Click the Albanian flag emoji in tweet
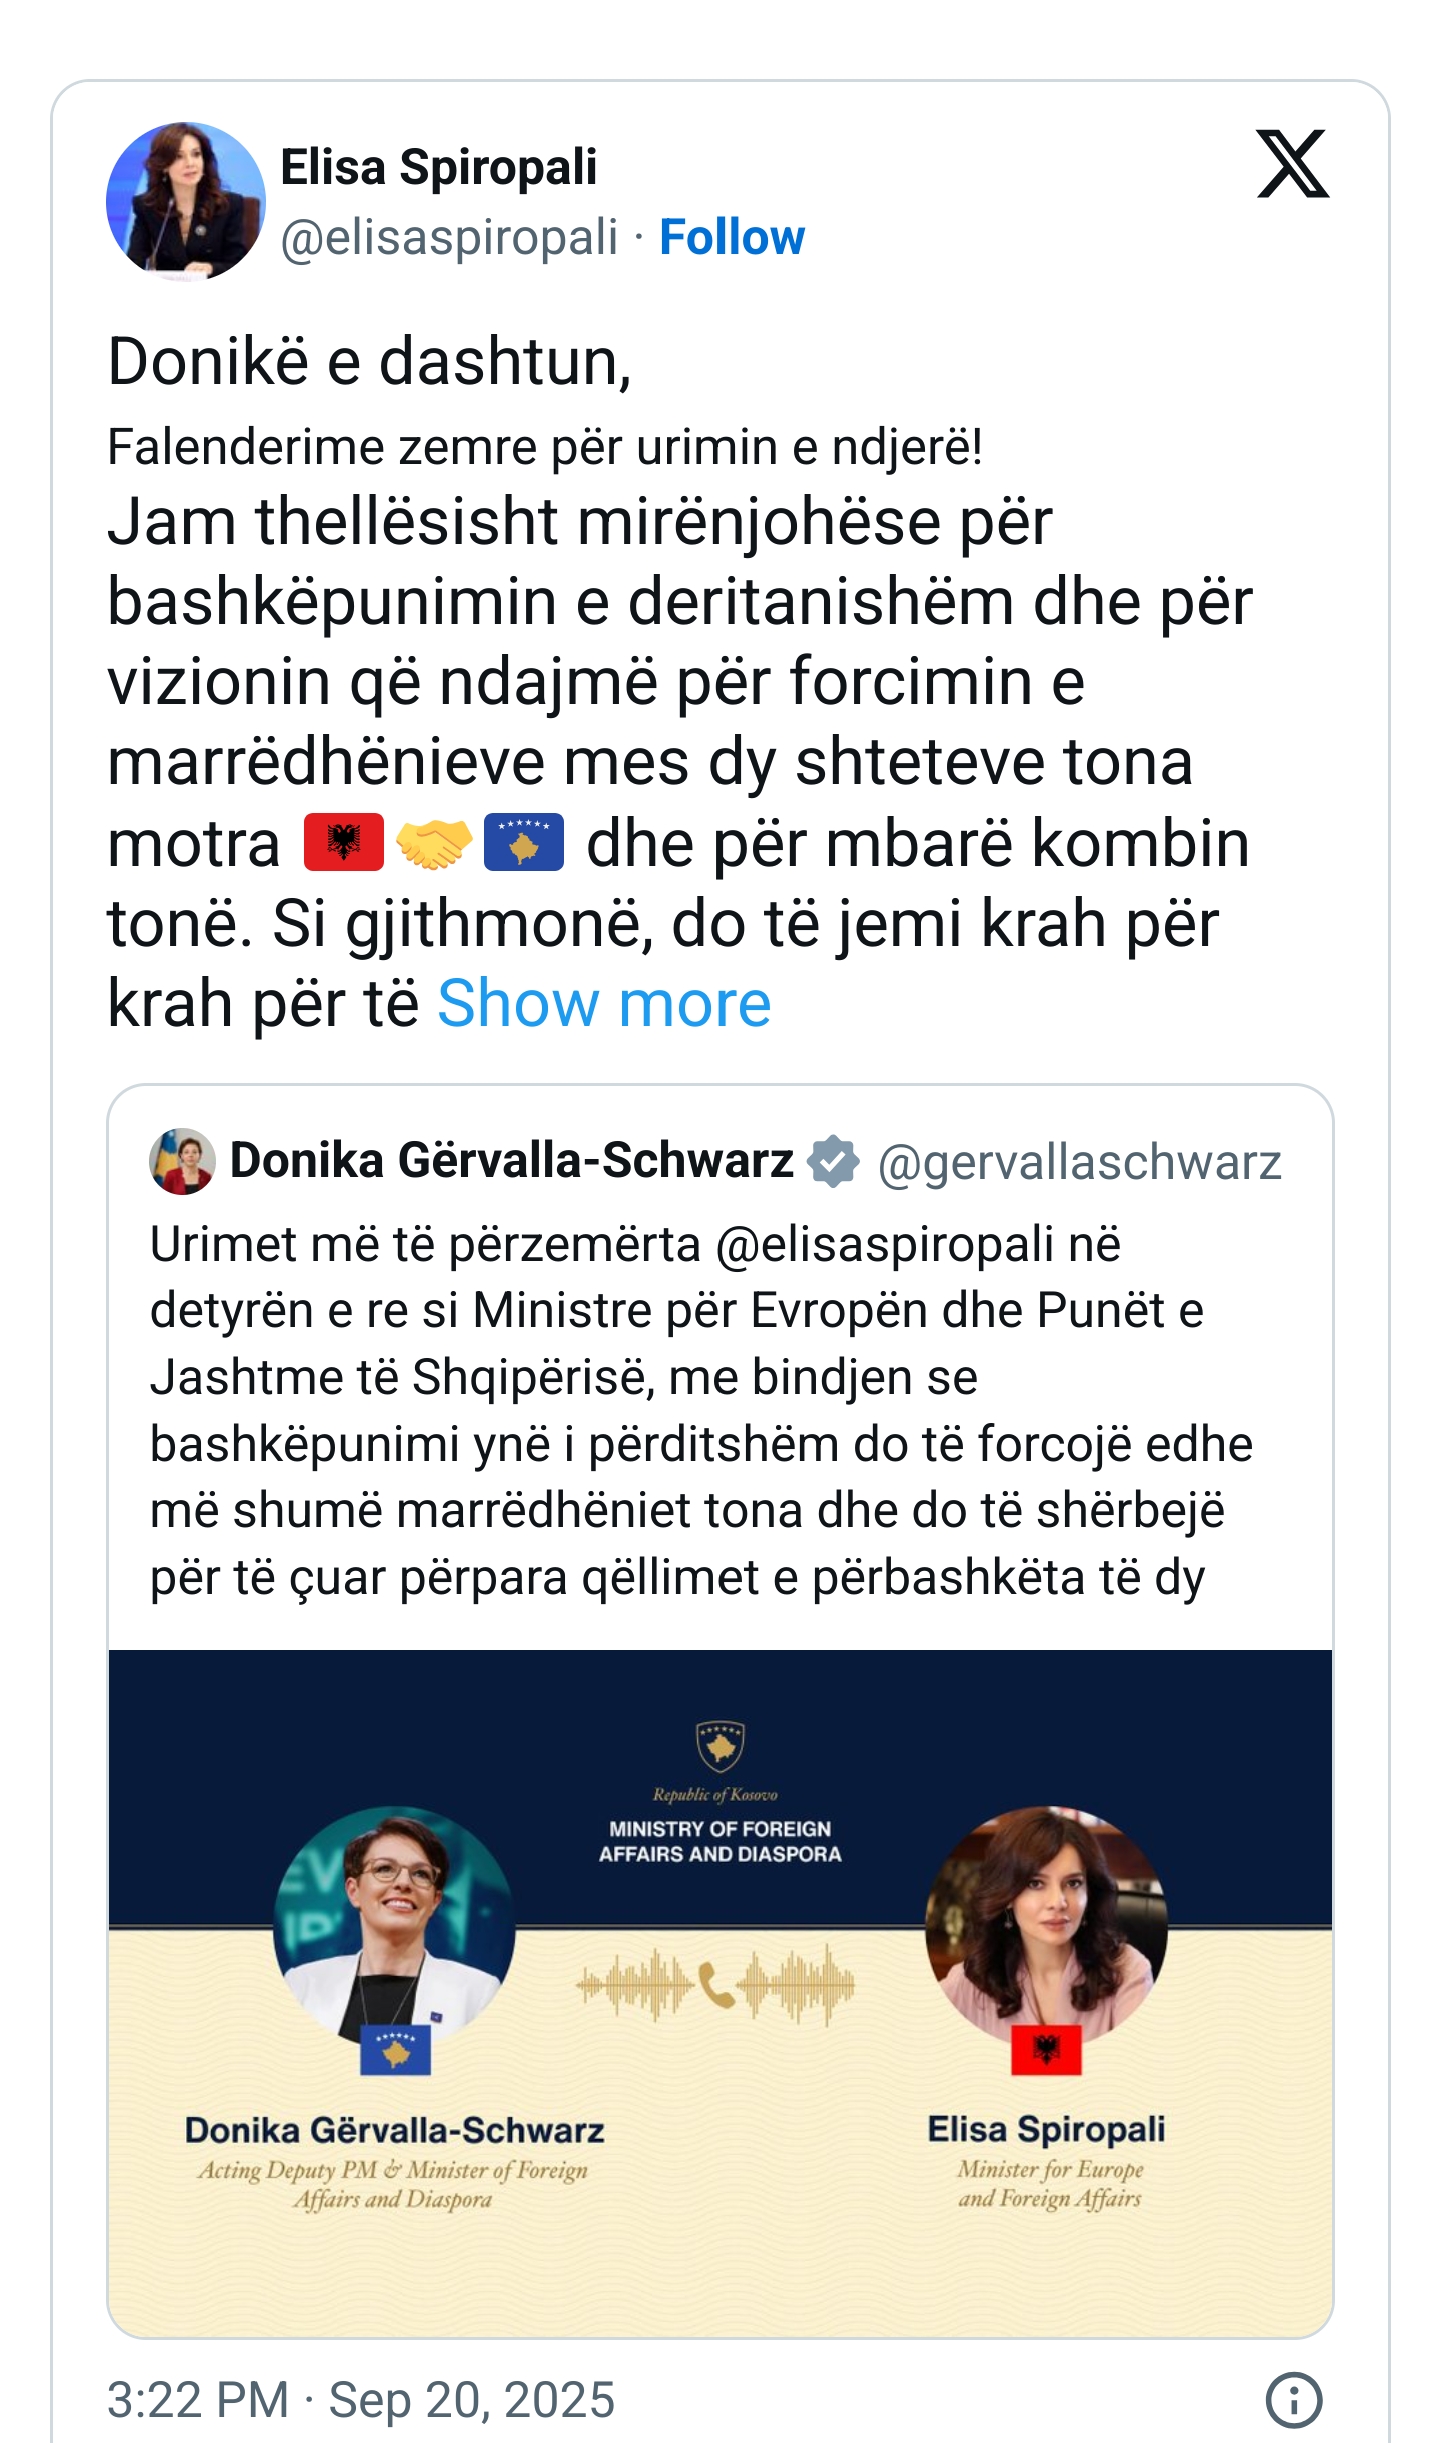1440x2443 pixels. coord(344,842)
